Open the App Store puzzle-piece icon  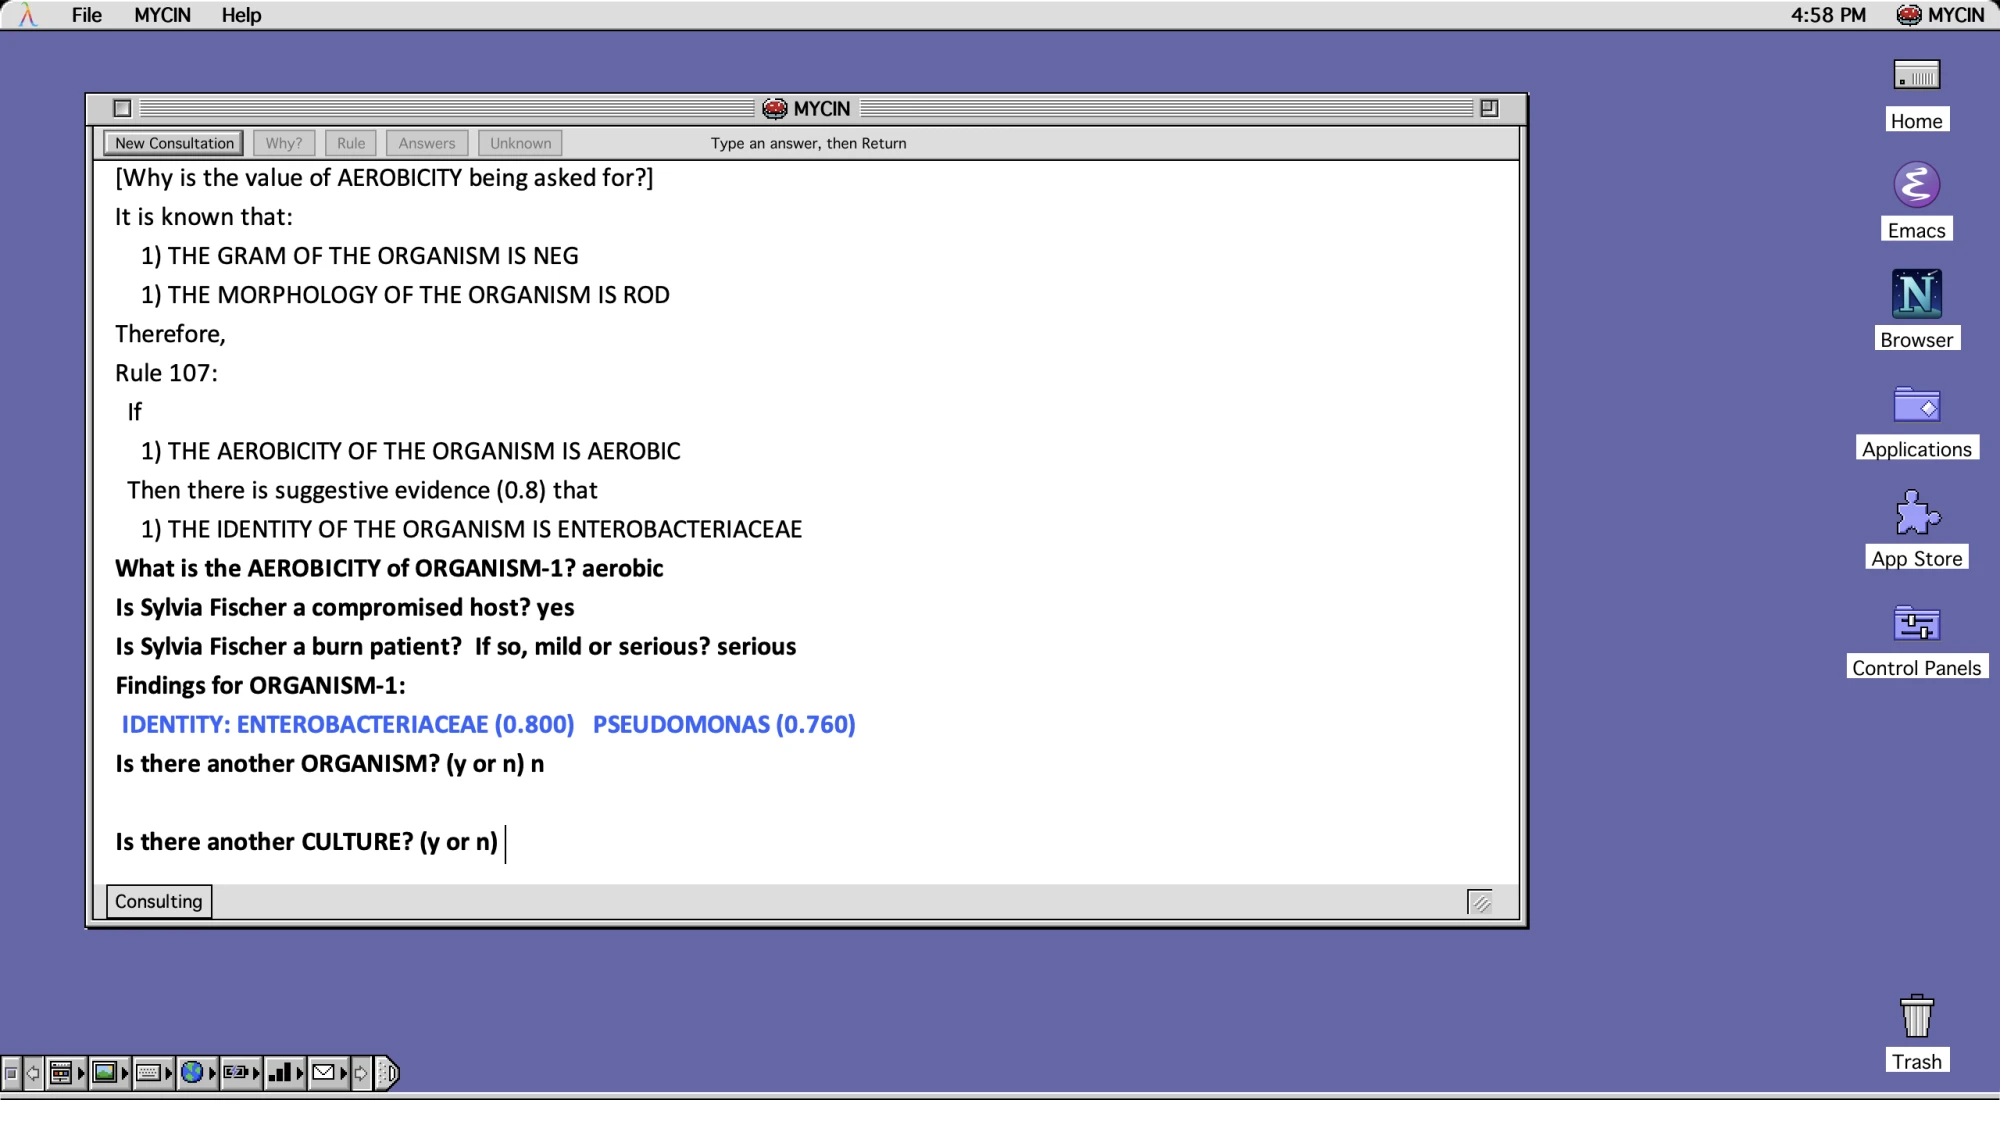(1916, 513)
